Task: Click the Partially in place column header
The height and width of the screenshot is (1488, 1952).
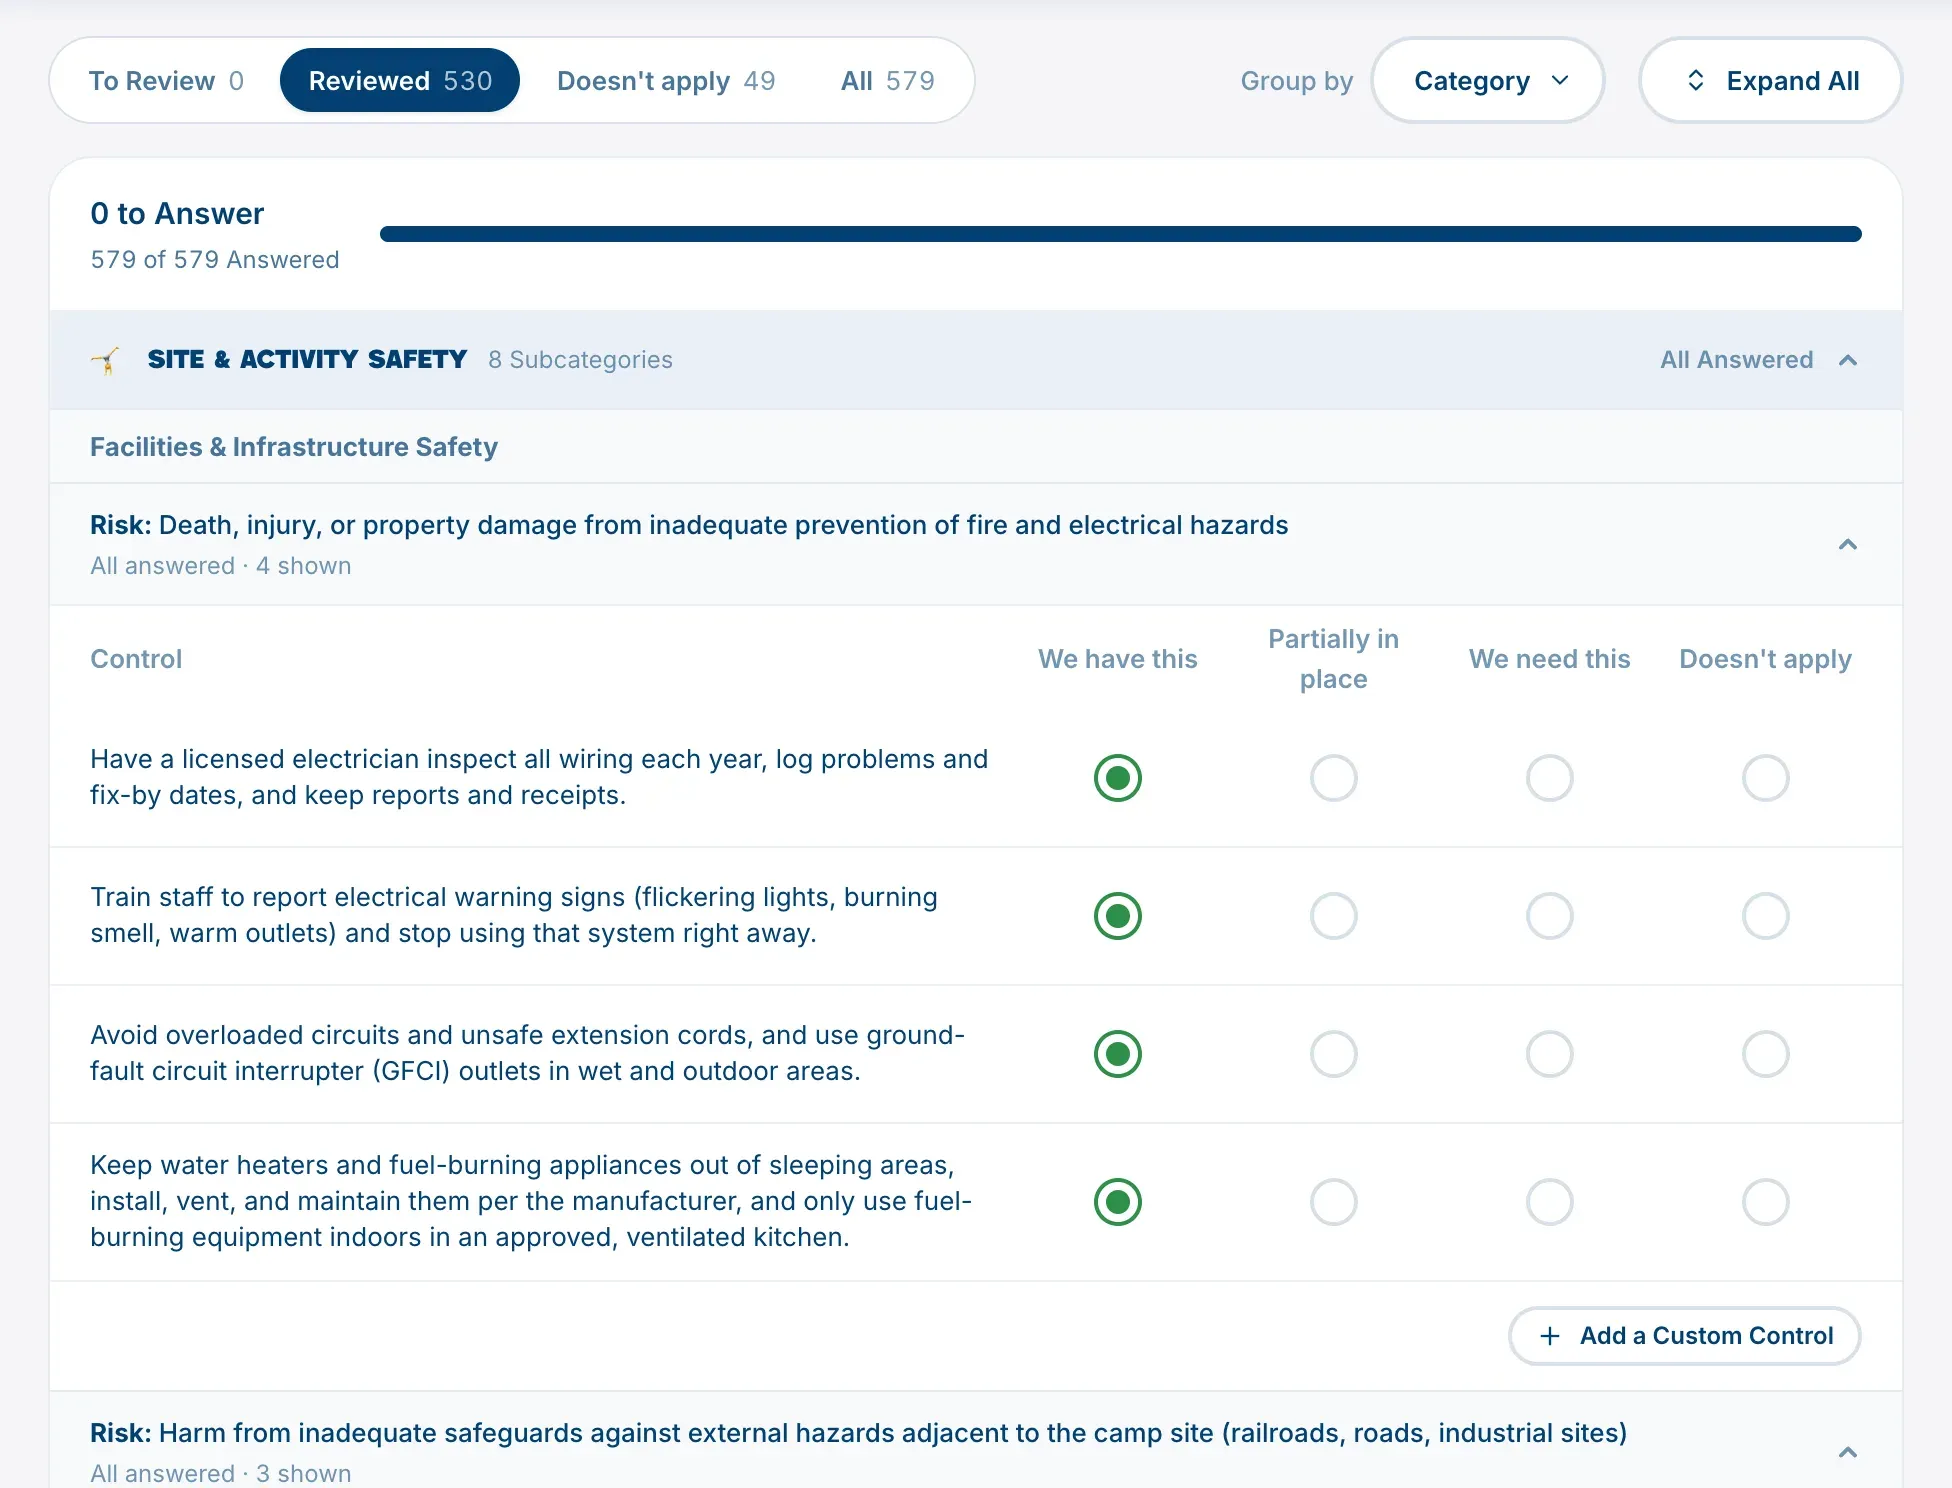Action: coord(1334,659)
